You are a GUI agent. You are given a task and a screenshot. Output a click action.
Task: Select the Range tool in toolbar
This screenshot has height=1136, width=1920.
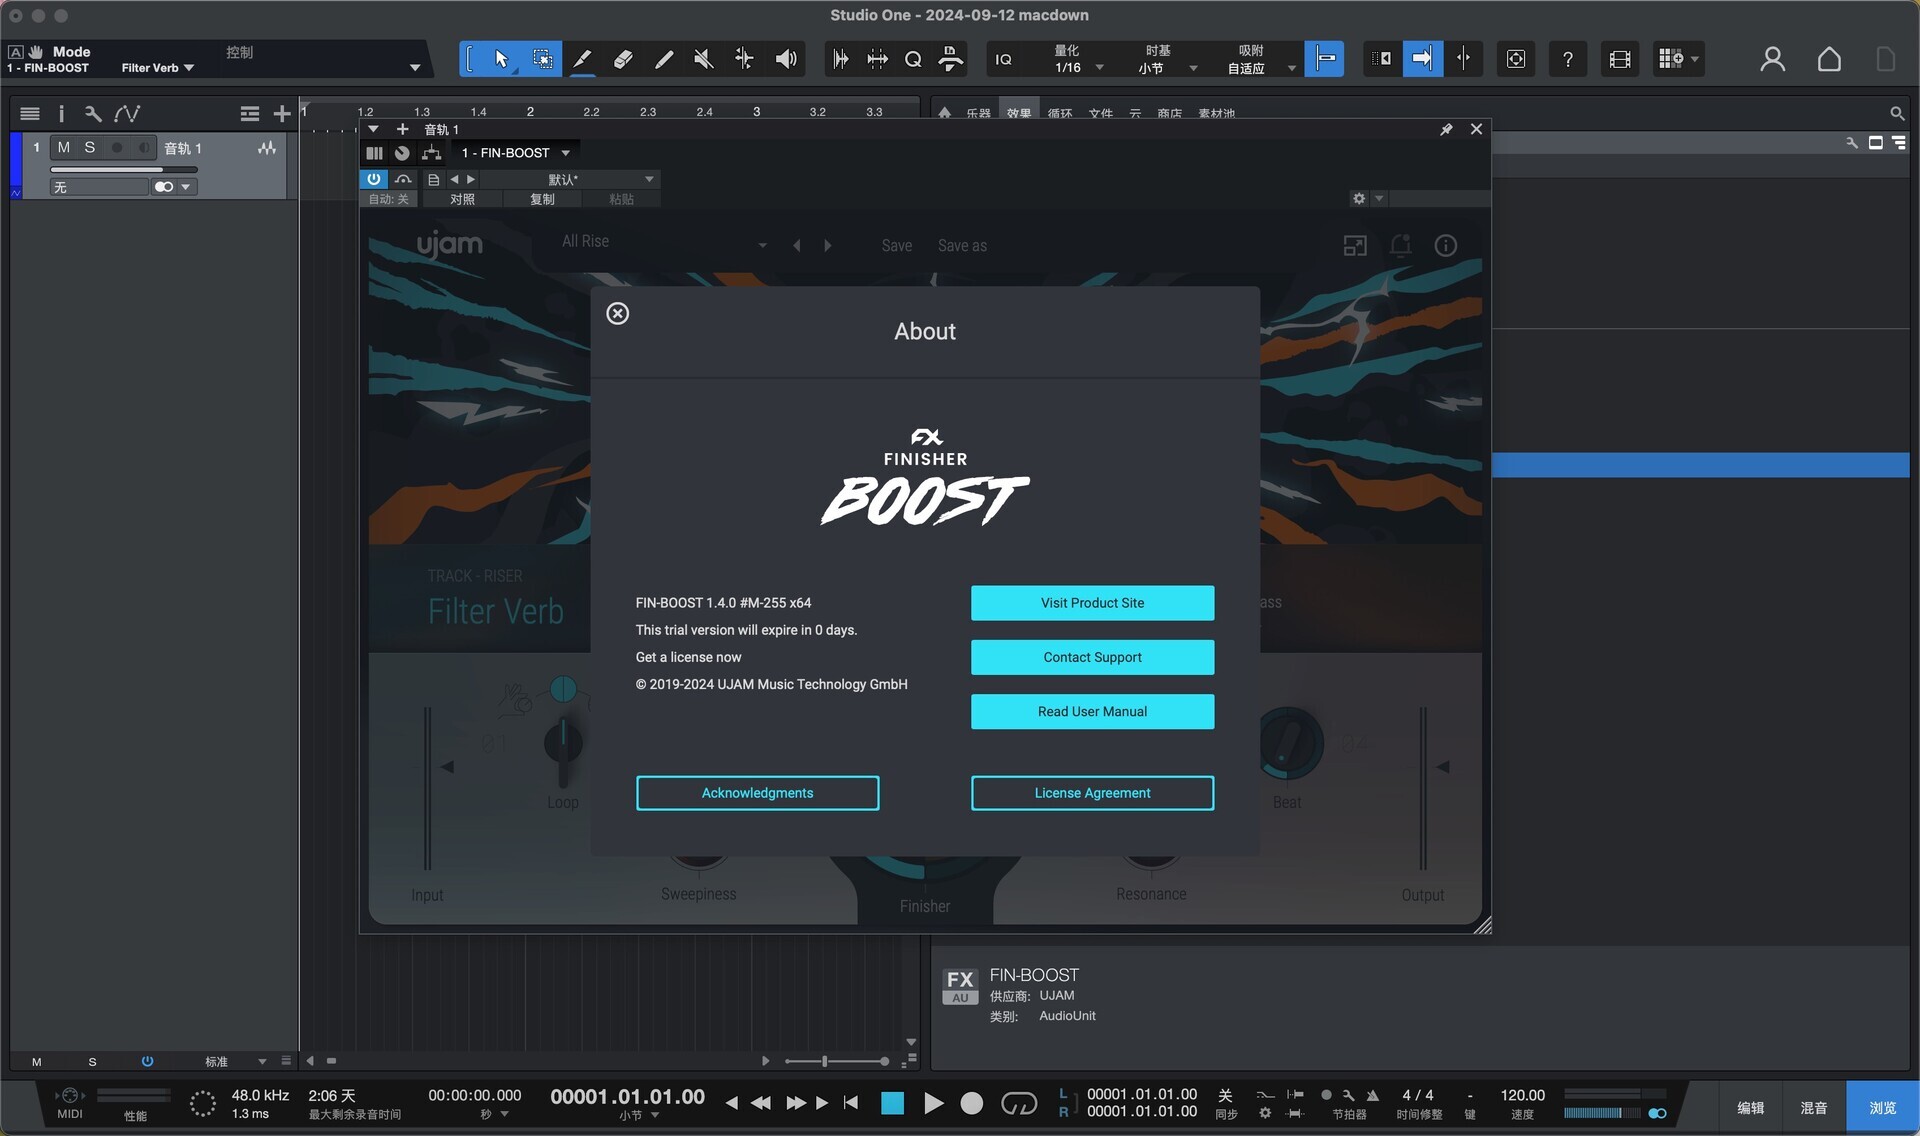pyautogui.click(x=542, y=59)
